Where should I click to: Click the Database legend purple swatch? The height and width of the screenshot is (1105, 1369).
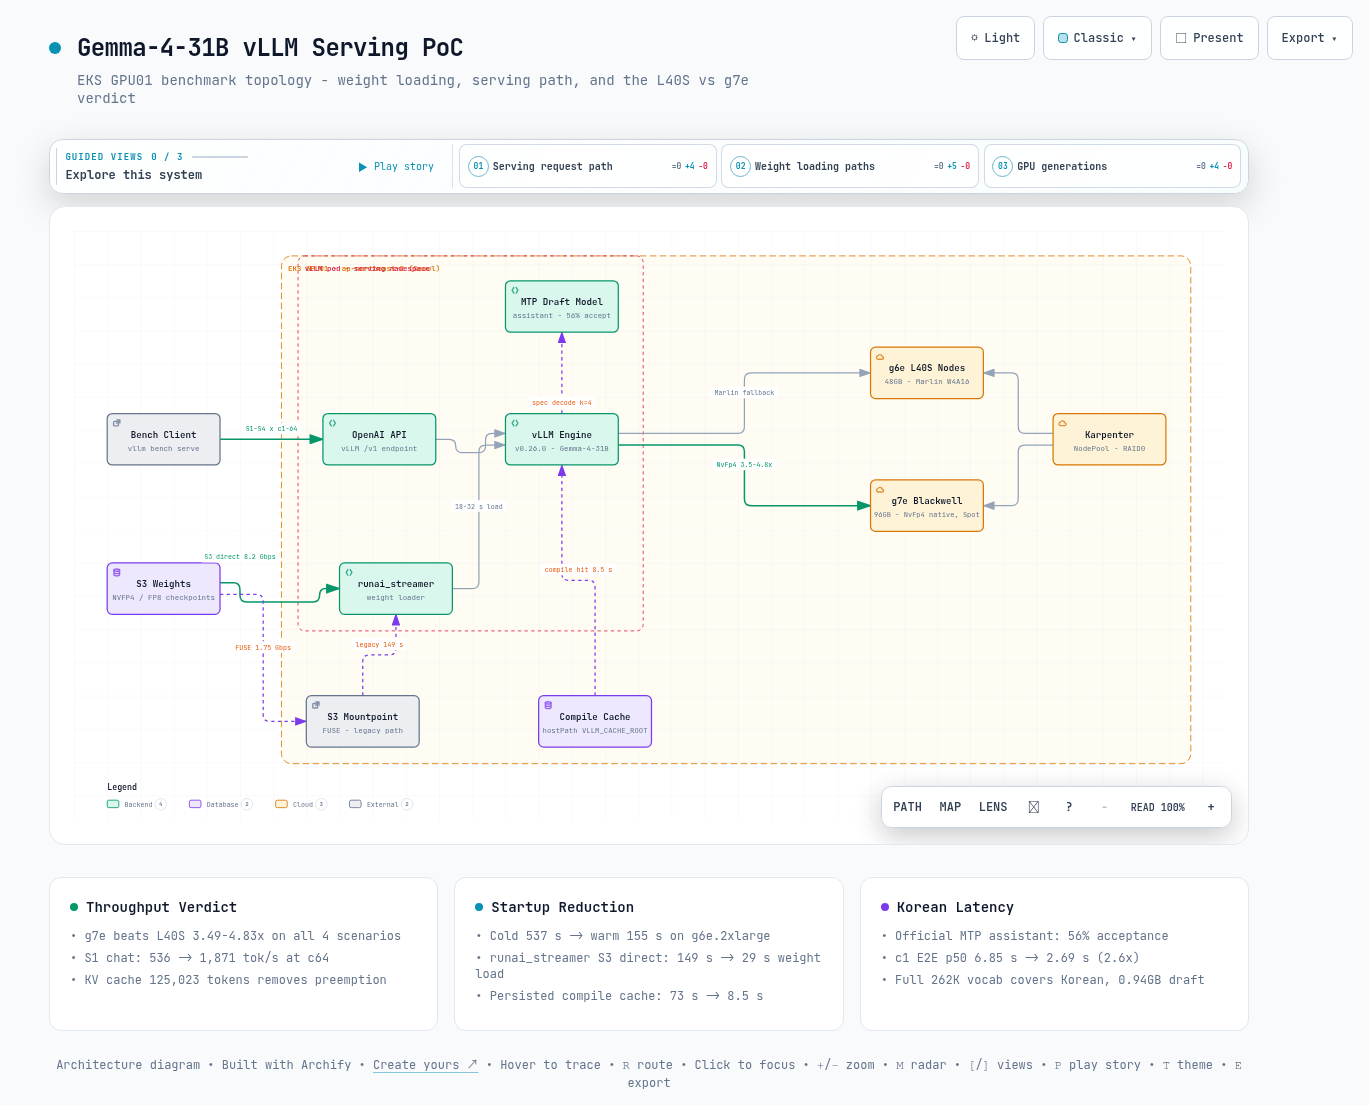pos(195,804)
